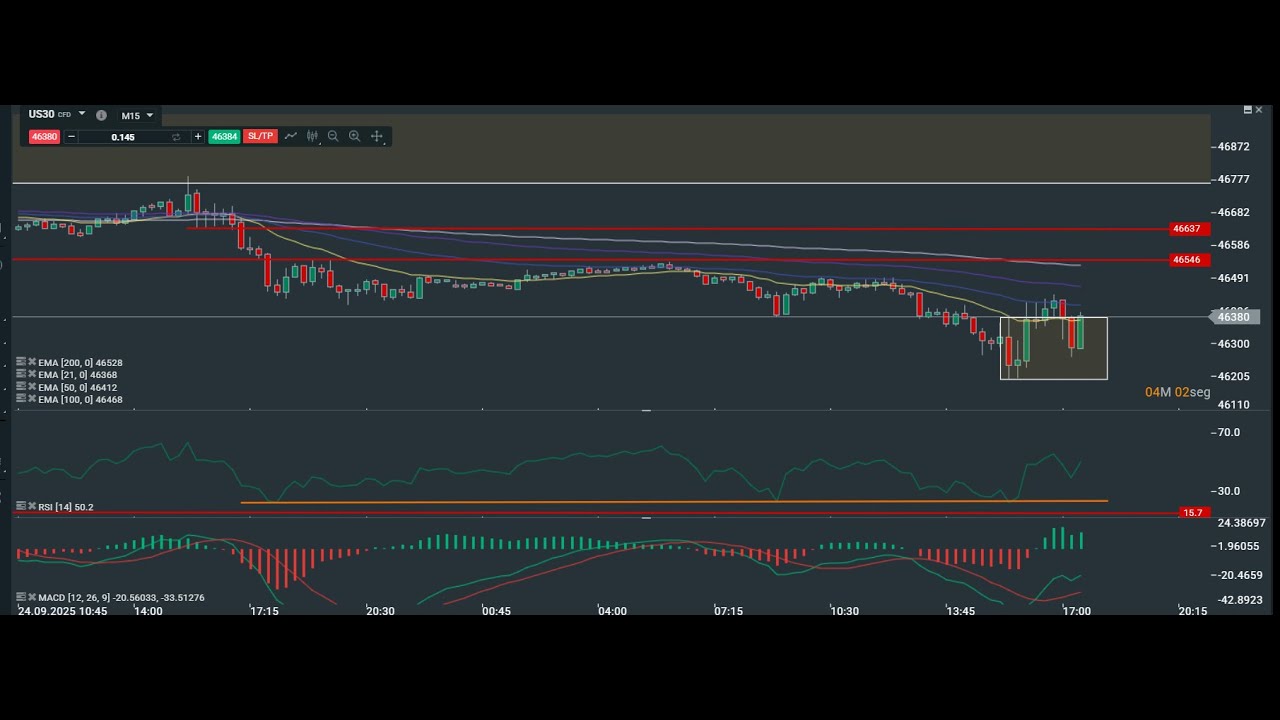The height and width of the screenshot is (720, 1280).
Task: Open settings for MACD [12, 26, 9] indicator
Action: click(21, 597)
